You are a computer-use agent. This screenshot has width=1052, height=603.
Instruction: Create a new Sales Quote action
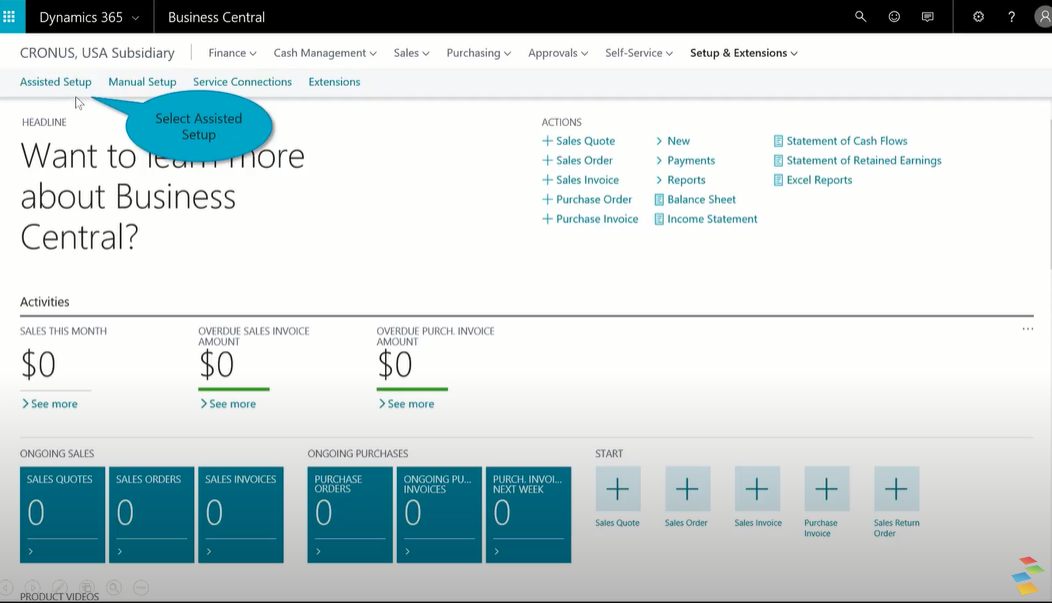(x=578, y=141)
